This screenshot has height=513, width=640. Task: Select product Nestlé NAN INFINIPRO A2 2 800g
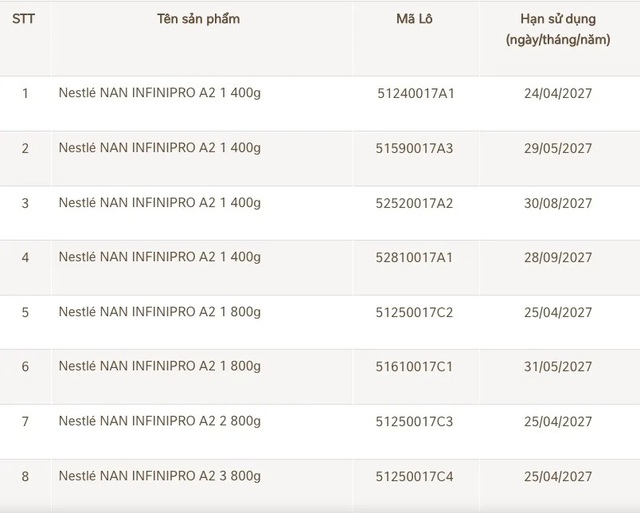tap(160, 421)
